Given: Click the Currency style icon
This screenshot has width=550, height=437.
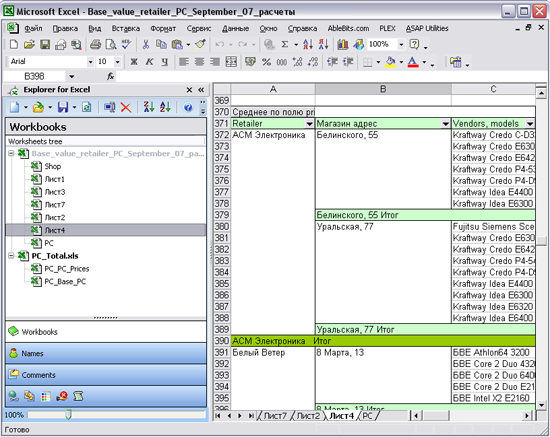Looking at the screenshot, I should [250, 62].
